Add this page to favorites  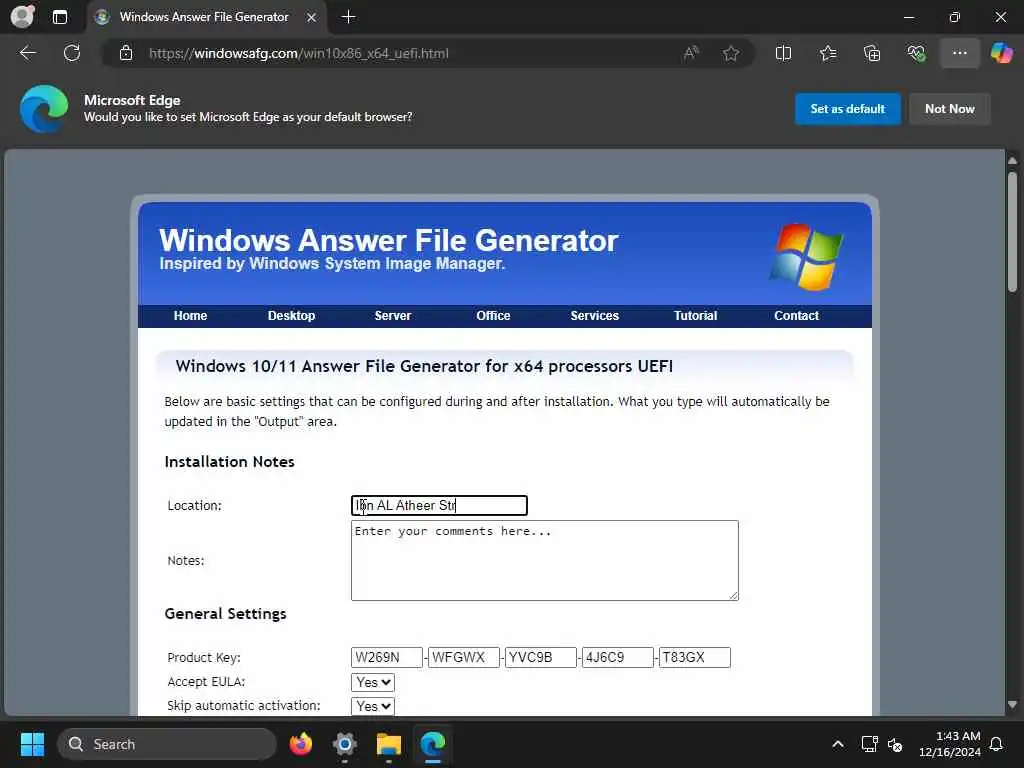click(x=731, y=53)
